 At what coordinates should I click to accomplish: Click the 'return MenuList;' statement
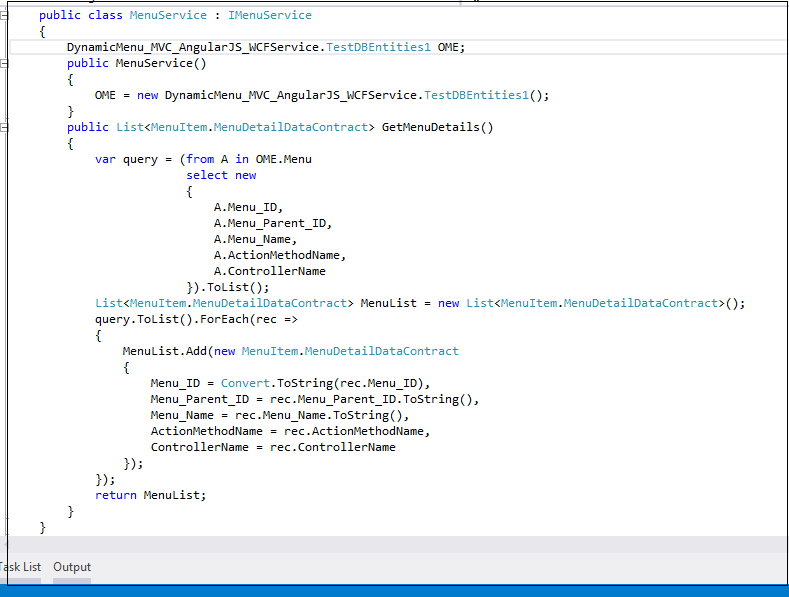[150, 495]
